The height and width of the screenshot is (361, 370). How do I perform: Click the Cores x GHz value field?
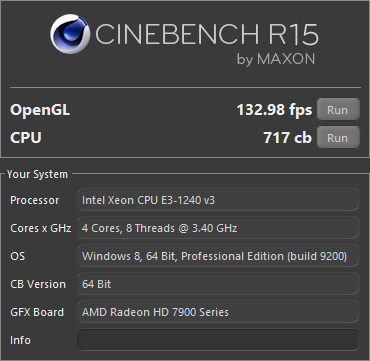218,228
